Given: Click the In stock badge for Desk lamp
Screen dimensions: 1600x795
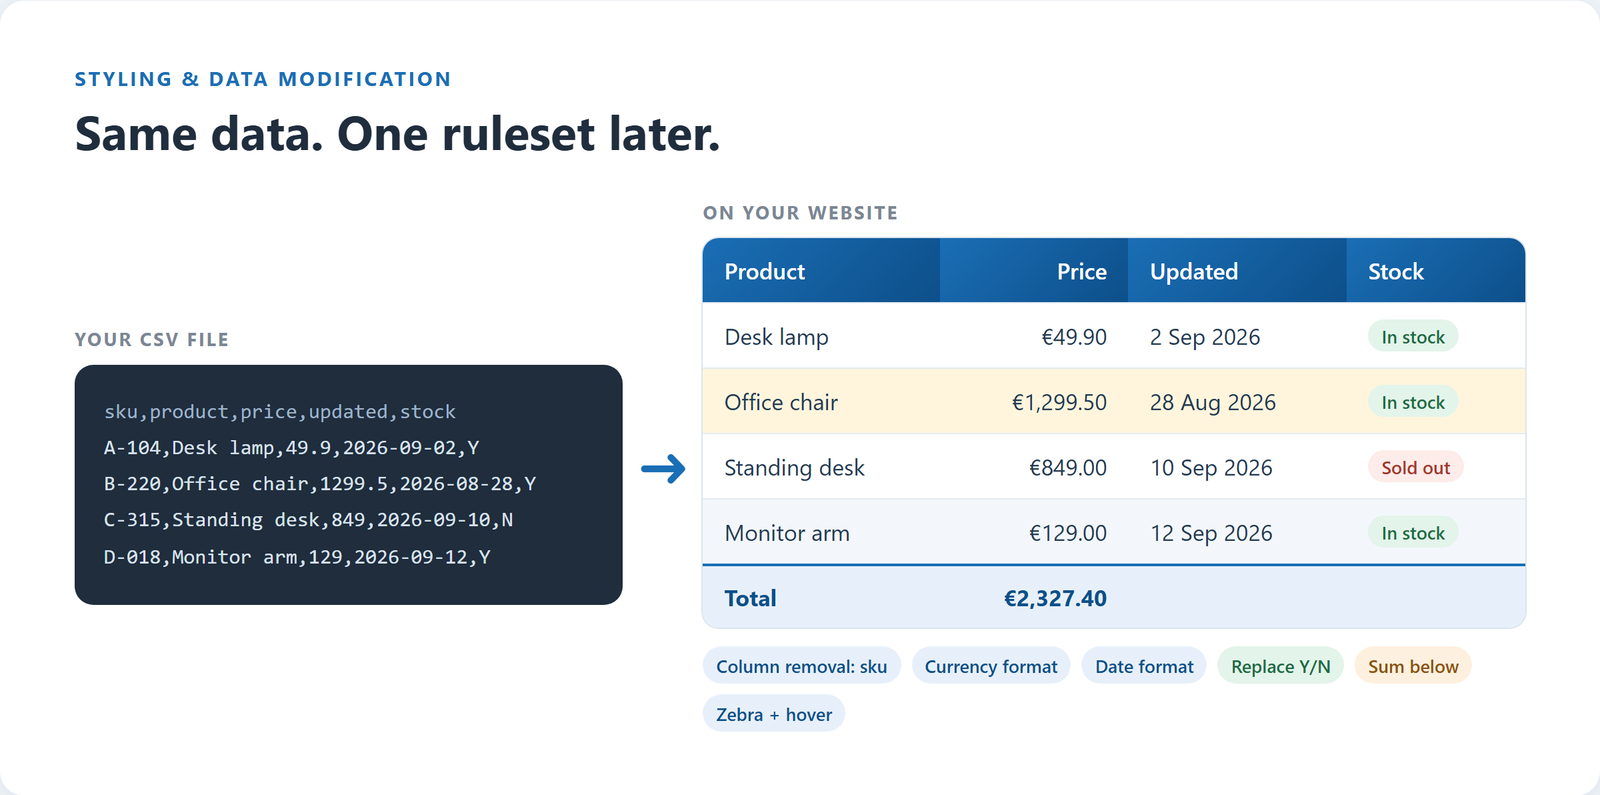Looking at the screenshot, I should pos(1413,337).
